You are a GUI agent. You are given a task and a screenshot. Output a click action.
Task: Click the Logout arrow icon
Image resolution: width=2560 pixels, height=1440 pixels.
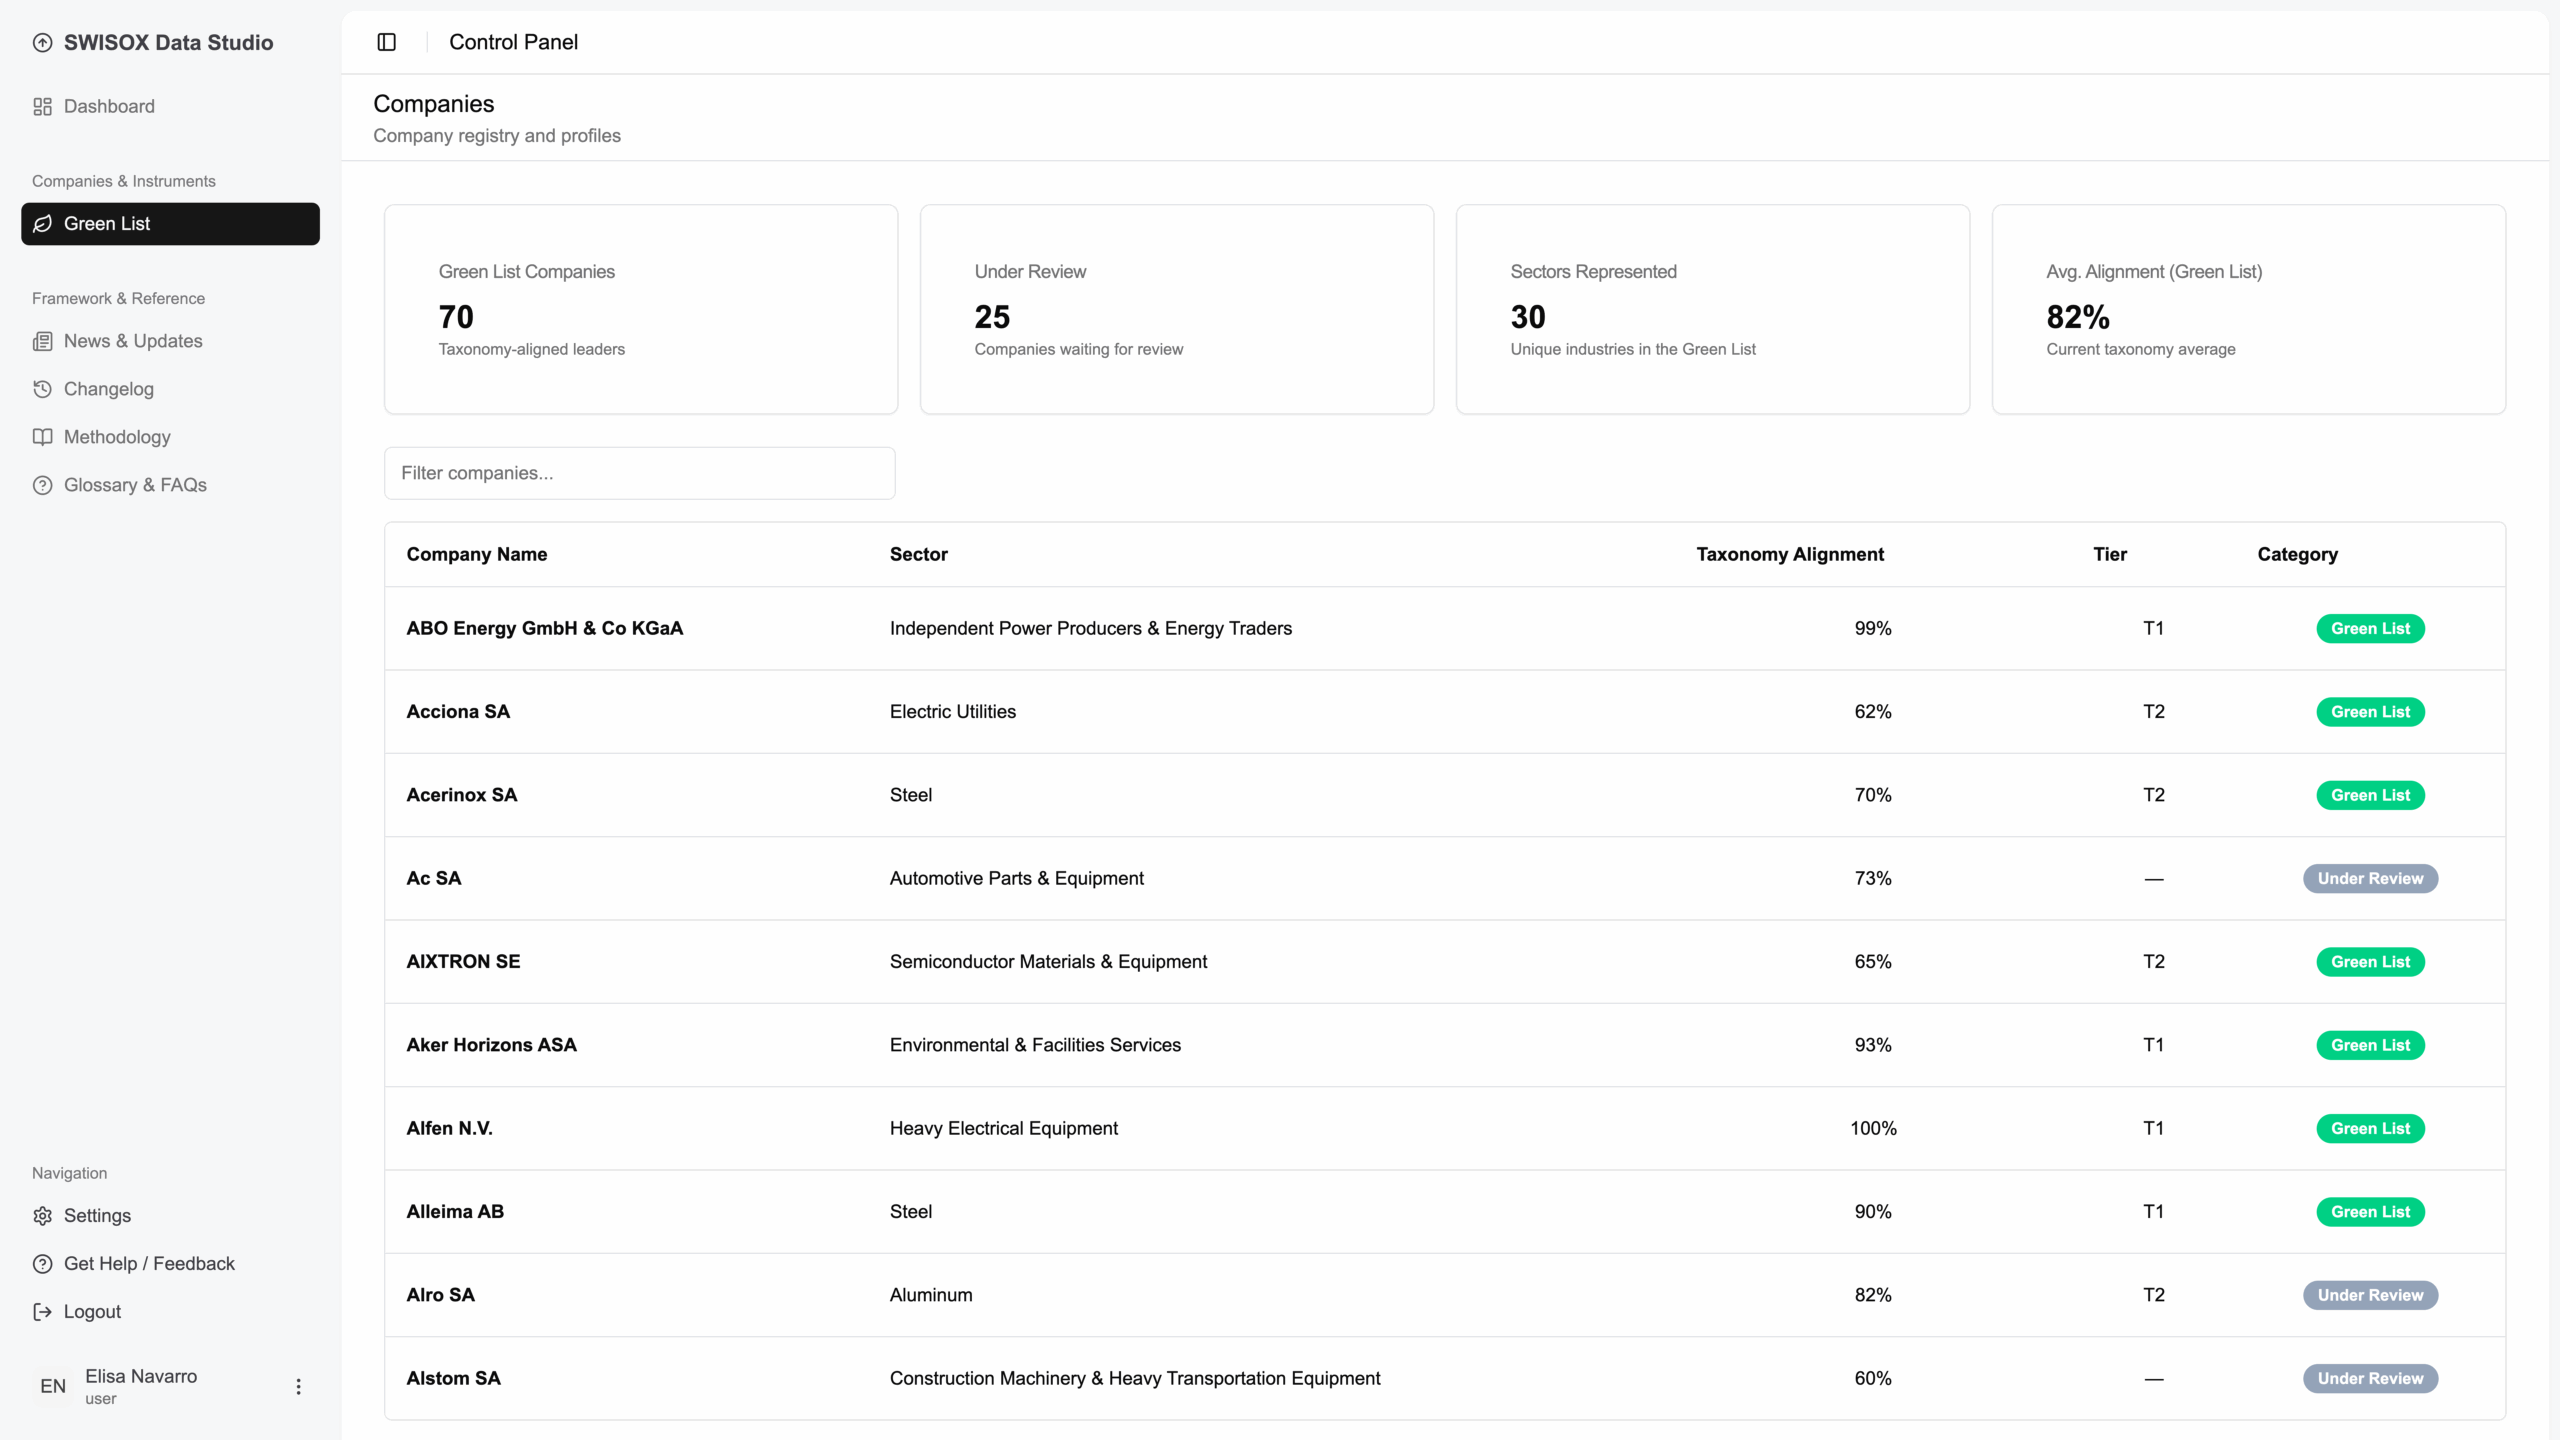pyautogui.click(x=42, y=1312)
